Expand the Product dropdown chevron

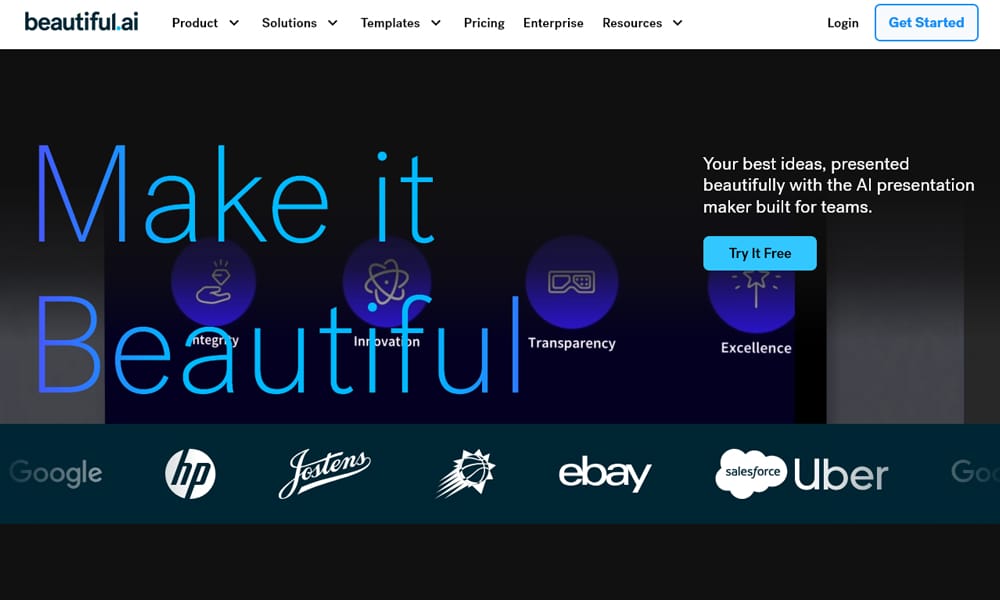234,23
